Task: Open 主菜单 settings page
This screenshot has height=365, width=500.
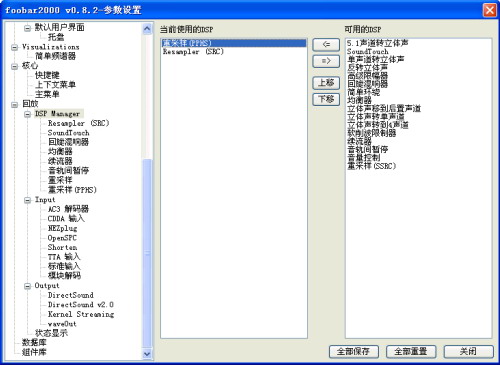Action: coord(47,94)
